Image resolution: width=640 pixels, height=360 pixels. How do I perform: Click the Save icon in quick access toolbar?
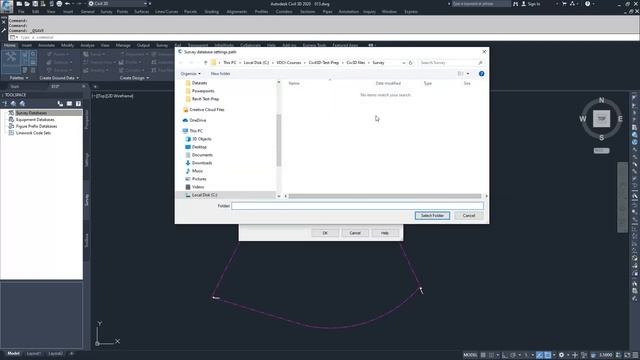point(35,4)
